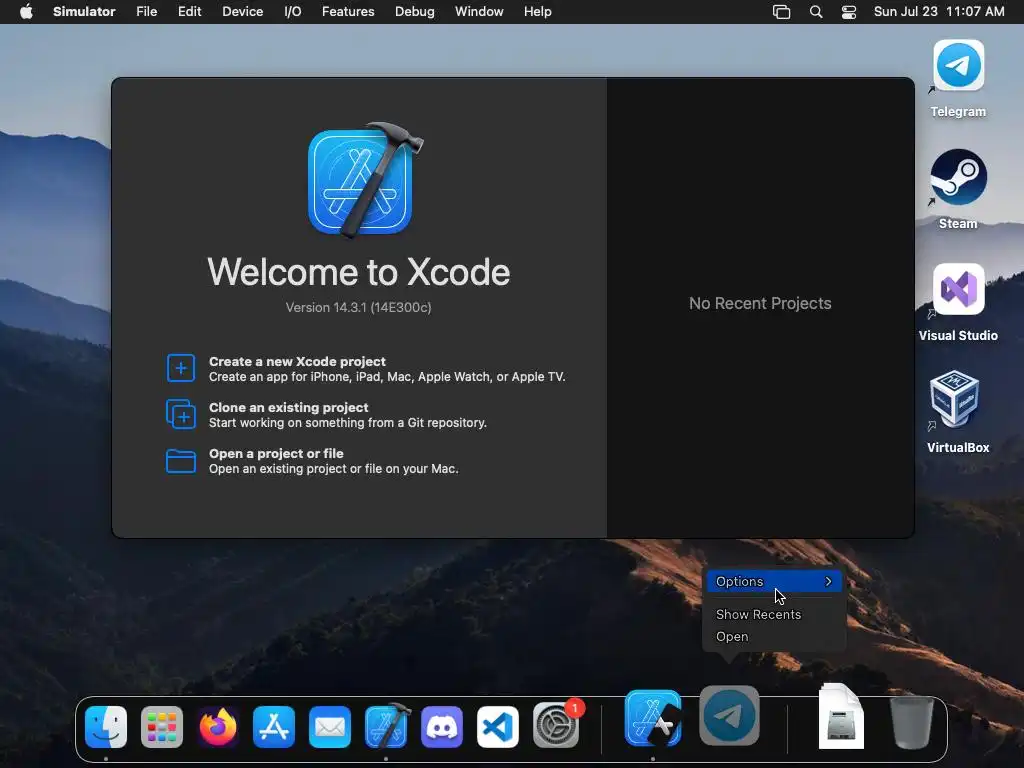Open the I/O menu
This screenshot has width=1024, height=768.
point(293,12)
